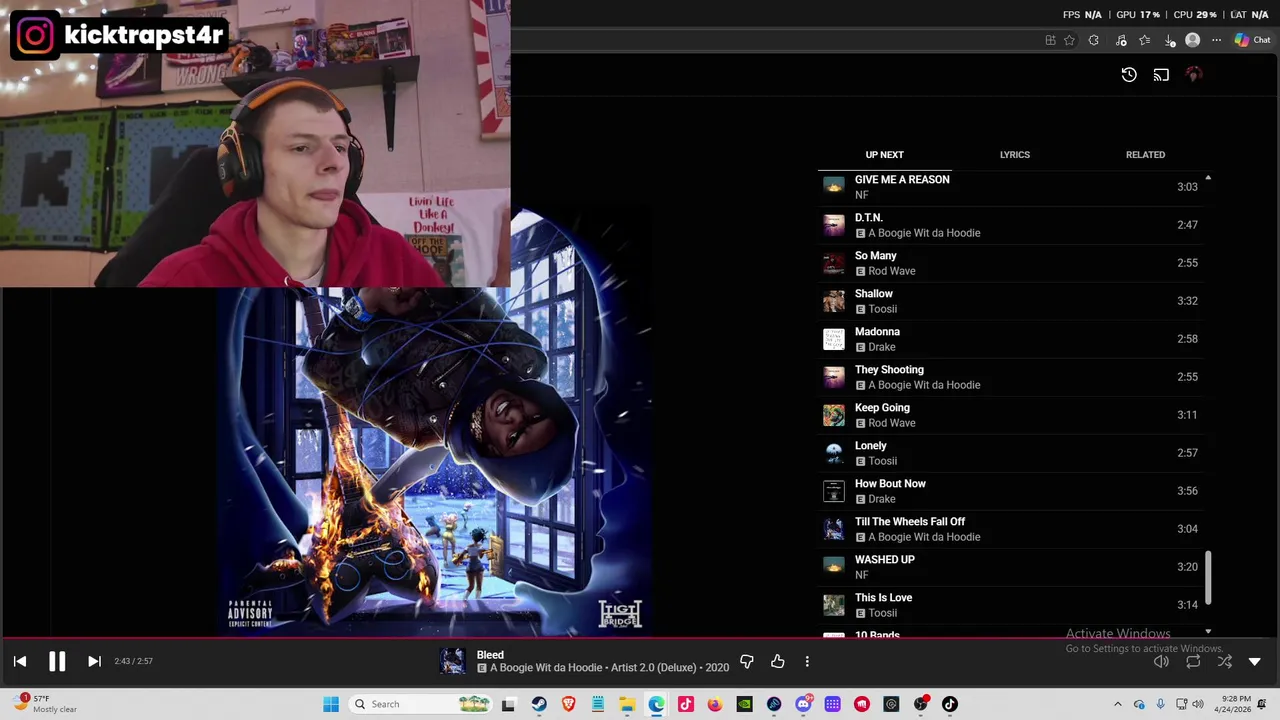The height and width of the screenshot is (720, 1280).
Task: Open the browser profile avatar
Action: coord(1192,40)
